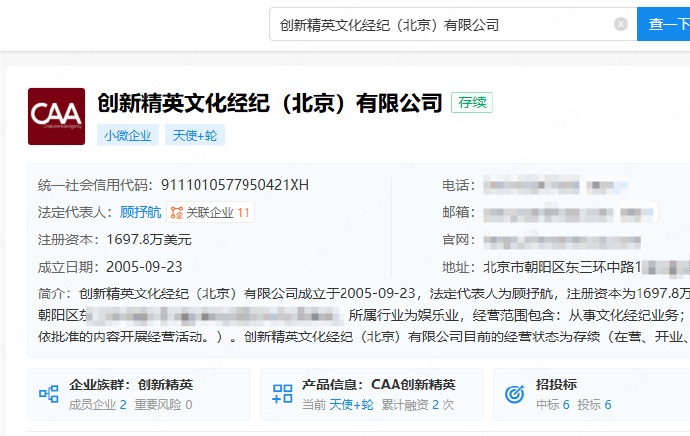
Task: Open 中标 6 count link
Action: [x=553, y=405]
